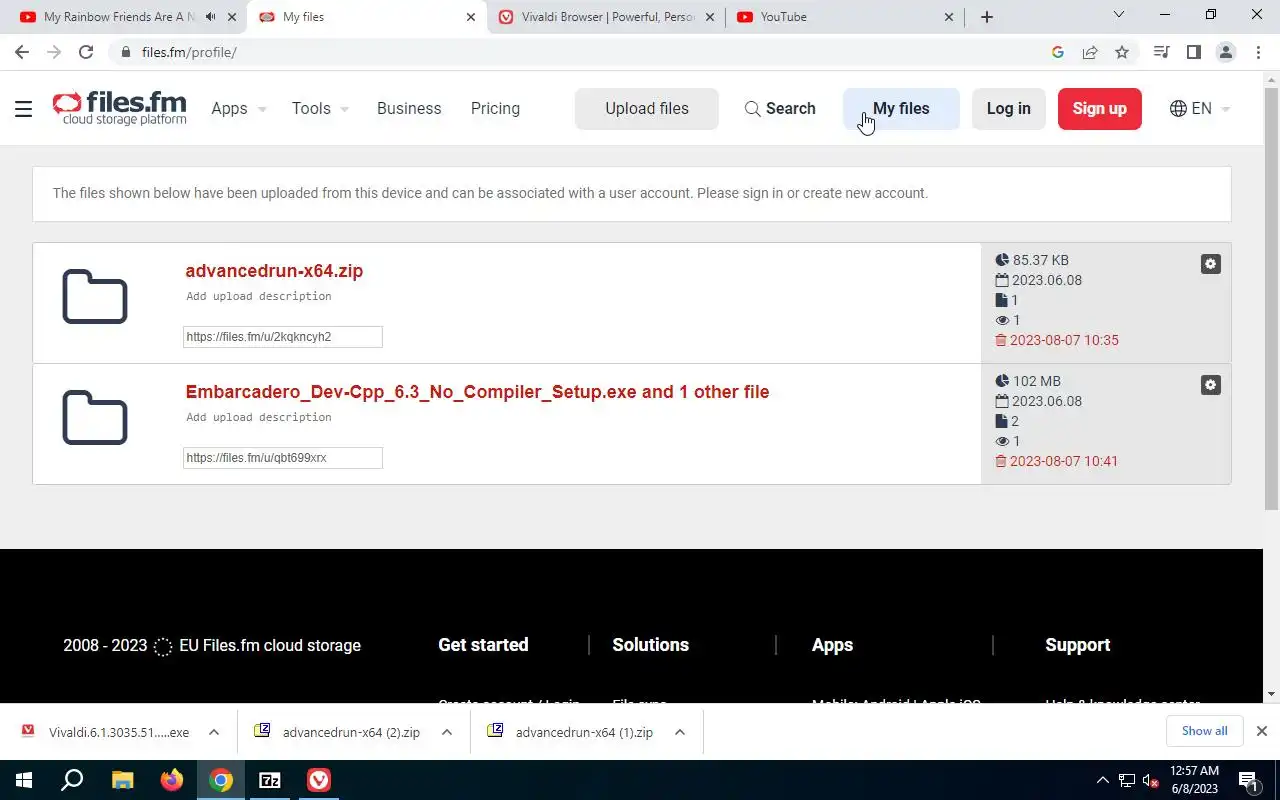Open Windows Start menu
Screen dimensions: 1280x800
(x=24, y=780)
